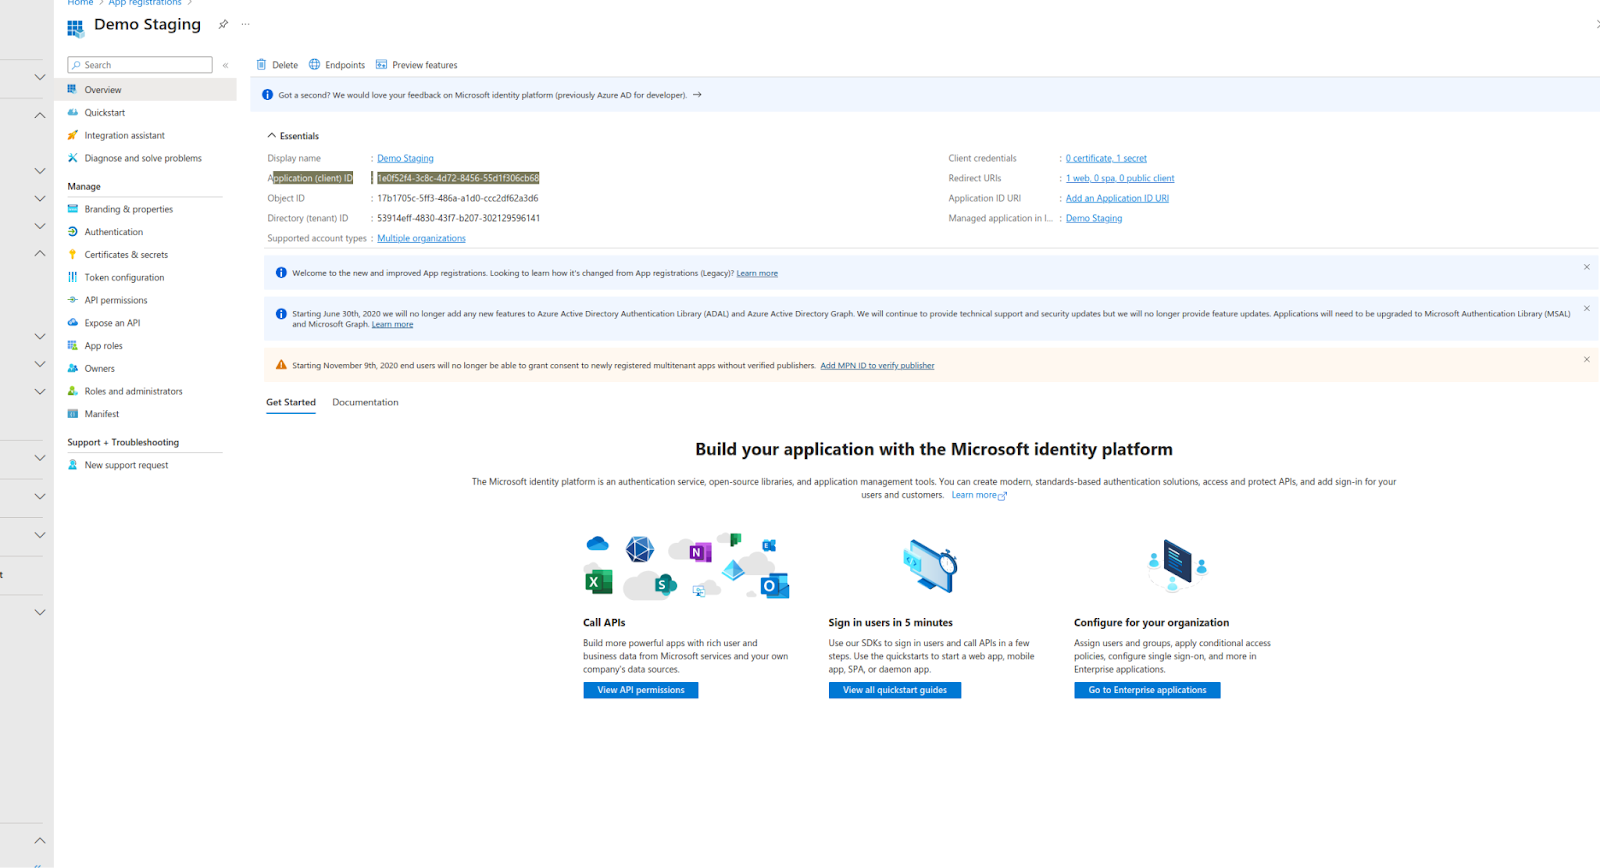Click the Quickstart cloud icon
The height and width of the screenshot is (868, 1600).
click(x=72, y=112)
